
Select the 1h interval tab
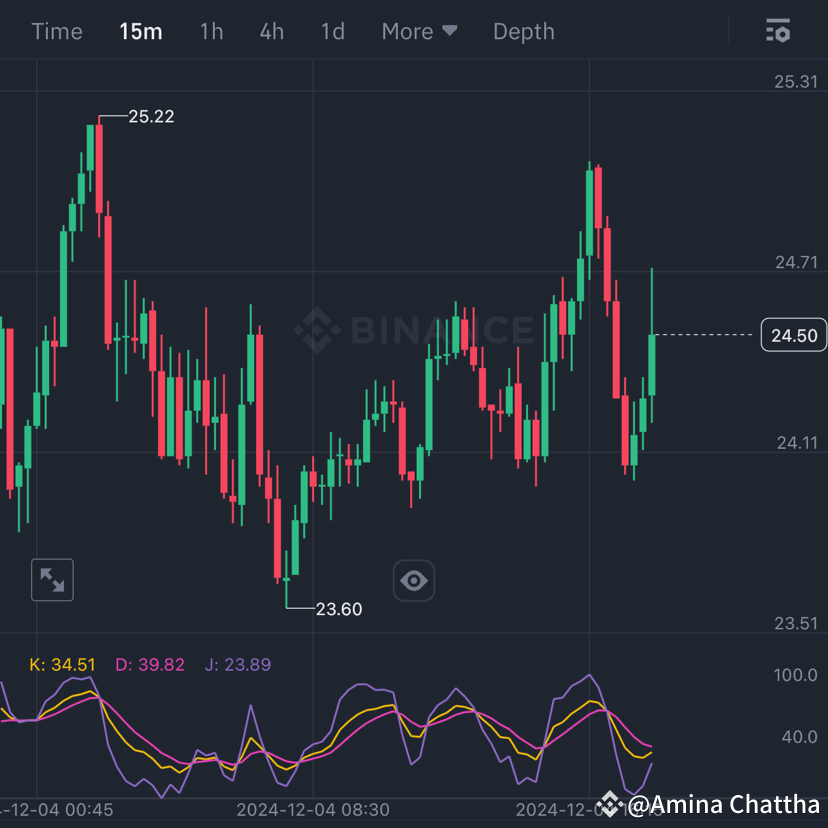coord(211,31)
